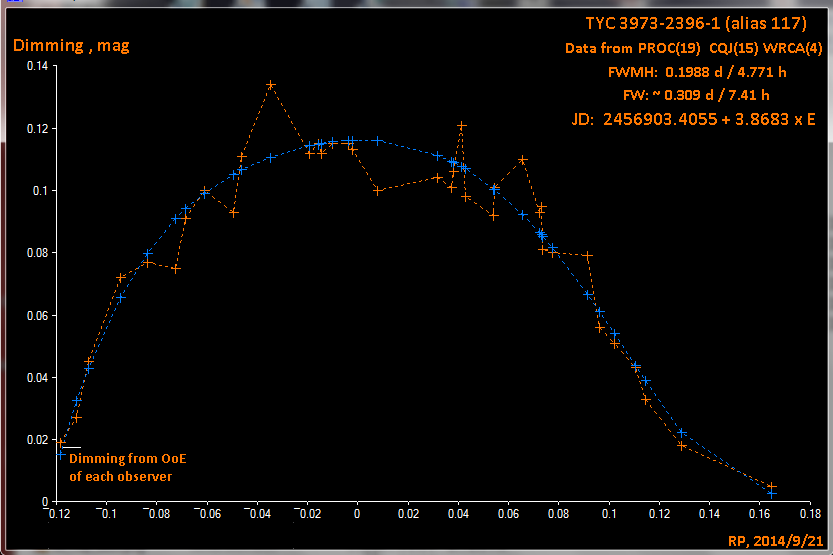Click the orange spike point right of center
833x555 pixels.
pos(462,126)
